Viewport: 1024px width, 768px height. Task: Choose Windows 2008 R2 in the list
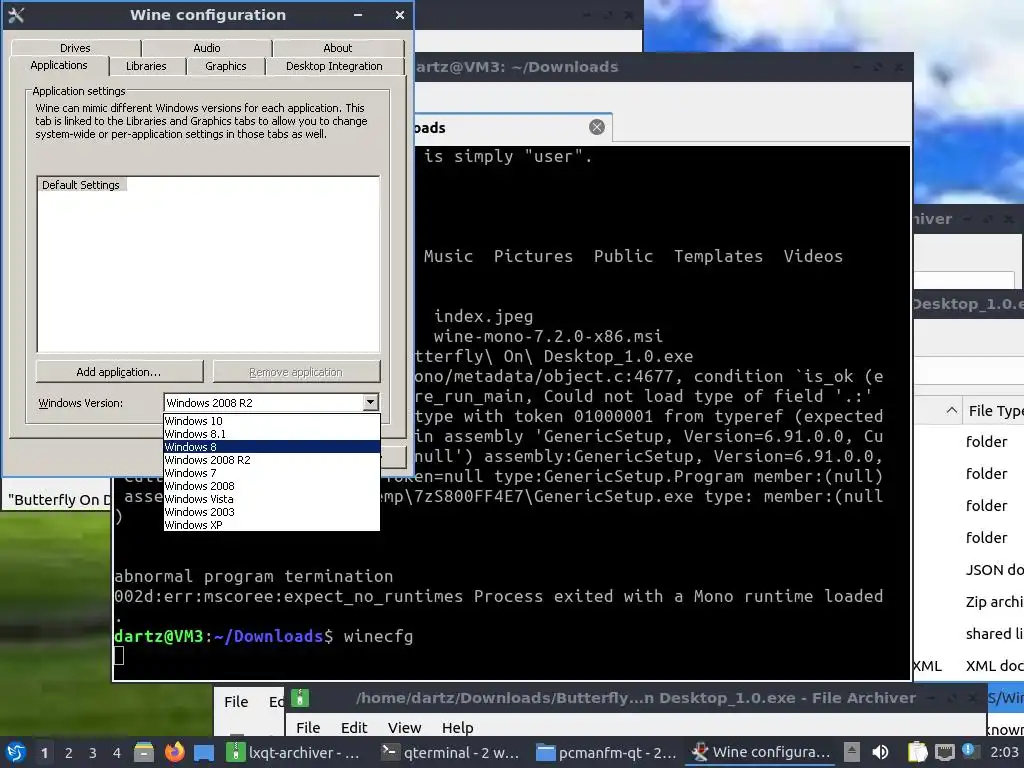(272, 460)
